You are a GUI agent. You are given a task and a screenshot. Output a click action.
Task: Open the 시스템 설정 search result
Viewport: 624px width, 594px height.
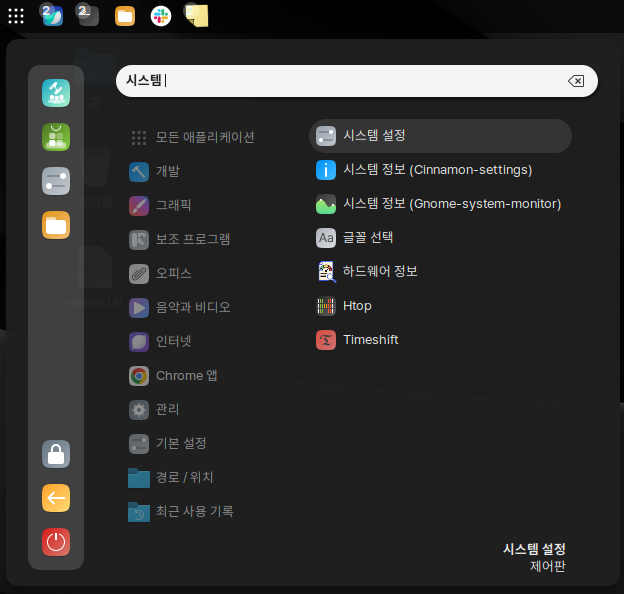coord(440,136)
